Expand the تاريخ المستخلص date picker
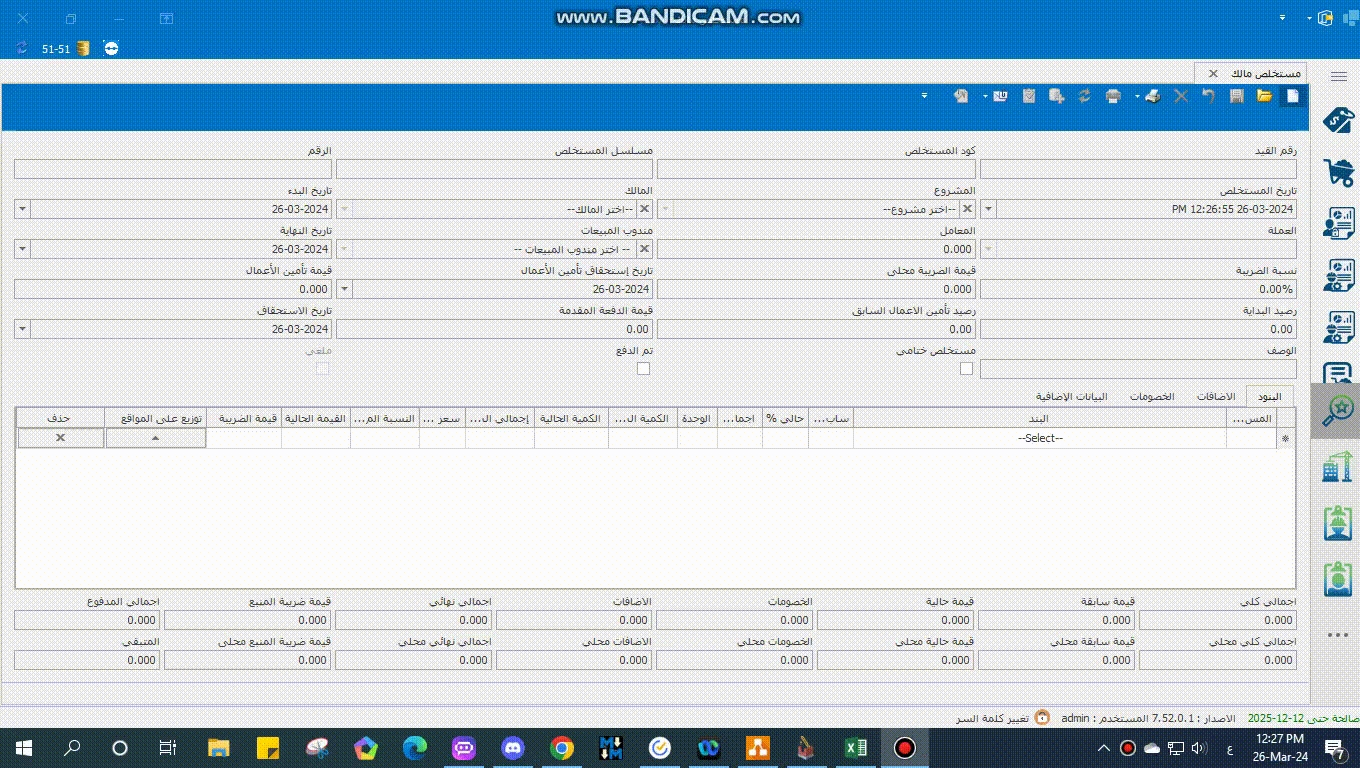This screenshot has height=768, width=1360. pyautogui.click(x=989, y=209)
